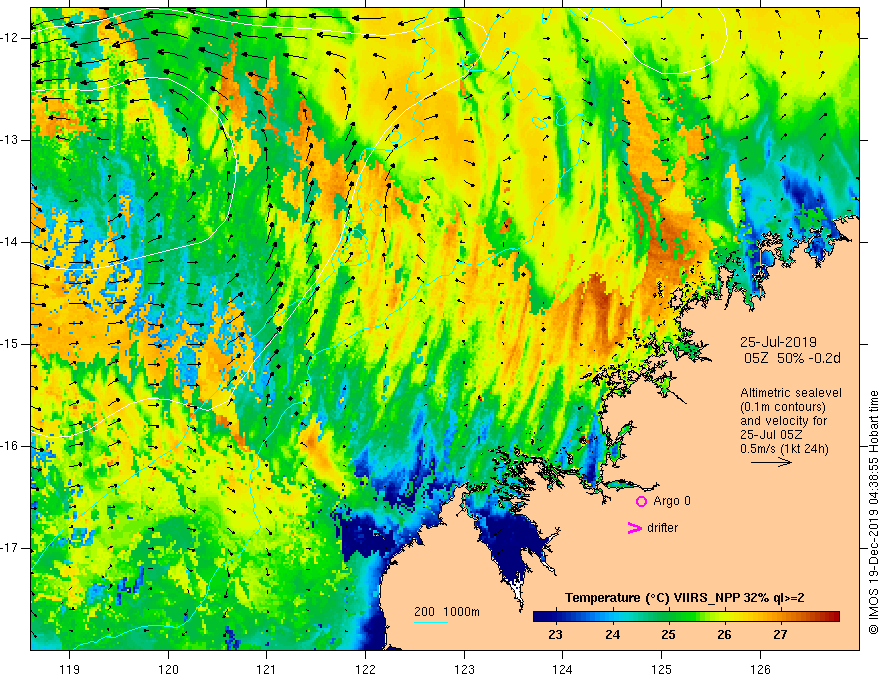Select the 24 label on temperature scale

coord(612,635)
